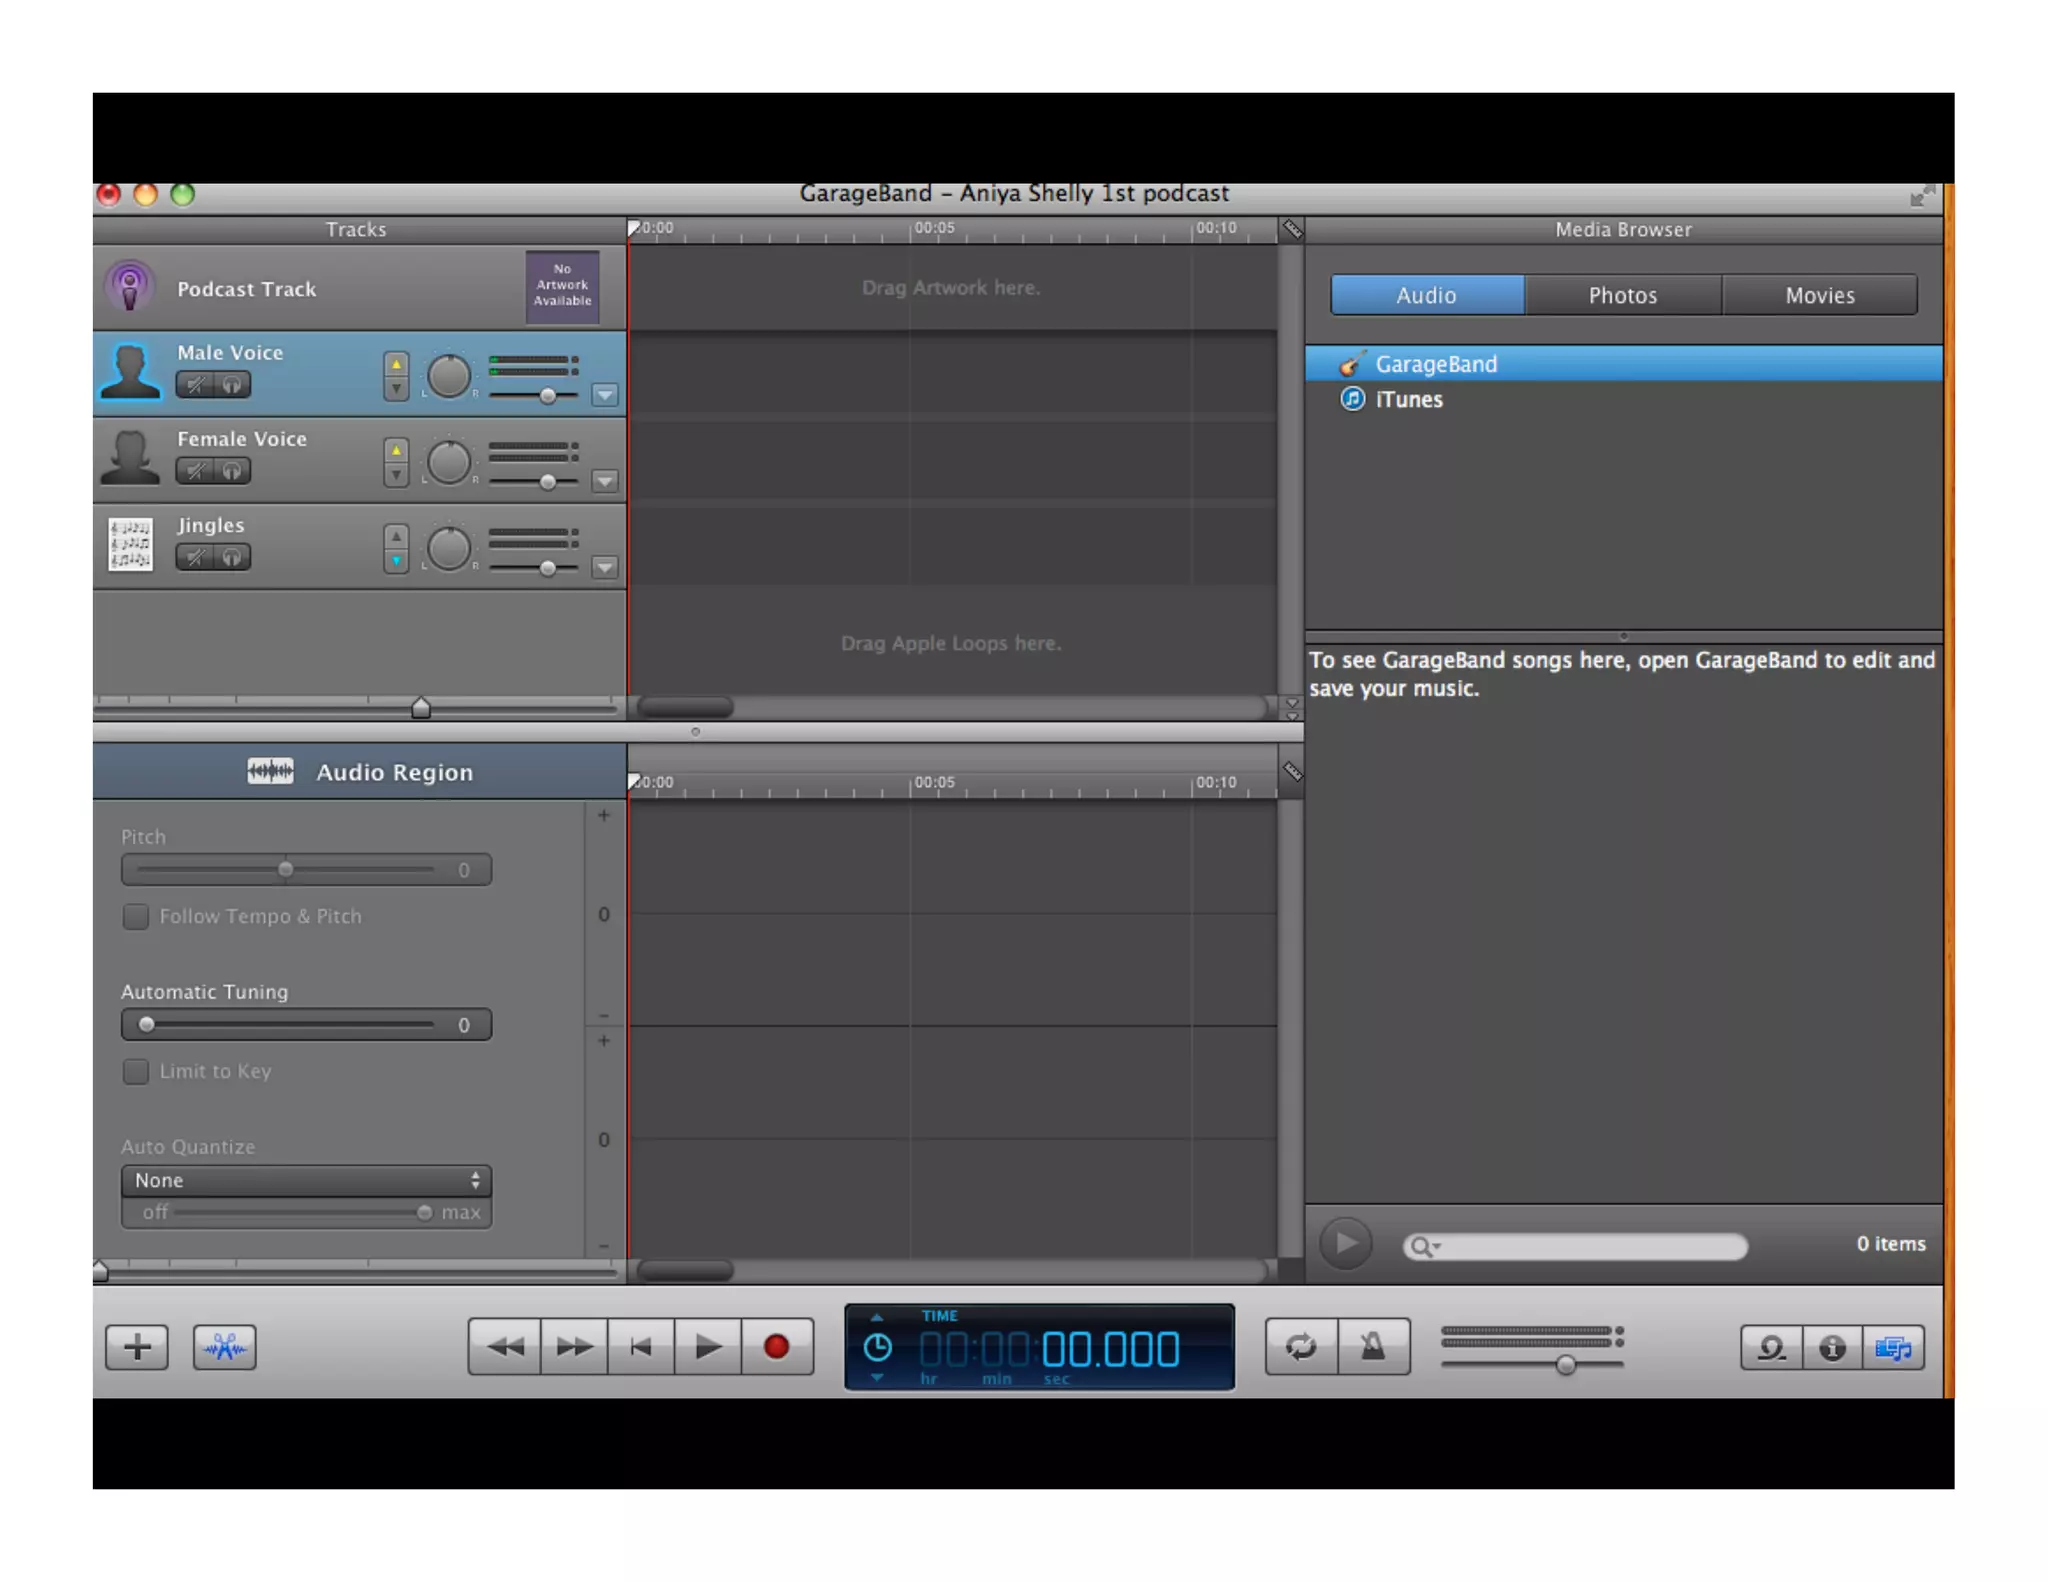The height and width of the screenshot is (1582, 2048).
Task: Go to beginning of the song
Action: [641, 1347]
